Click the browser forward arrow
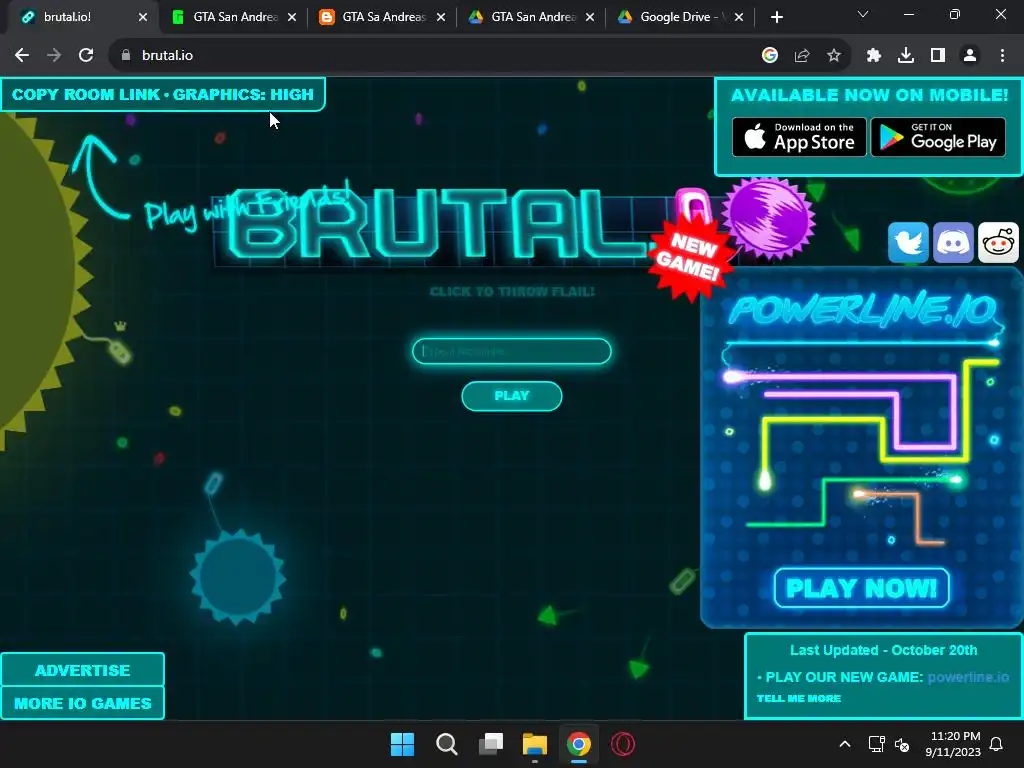Viewport: 1024px width, 768px height. (54, 56)
